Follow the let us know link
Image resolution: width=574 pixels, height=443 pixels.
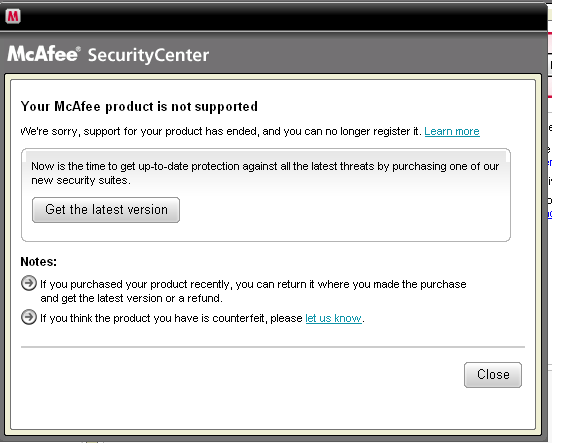pos(333,318)
